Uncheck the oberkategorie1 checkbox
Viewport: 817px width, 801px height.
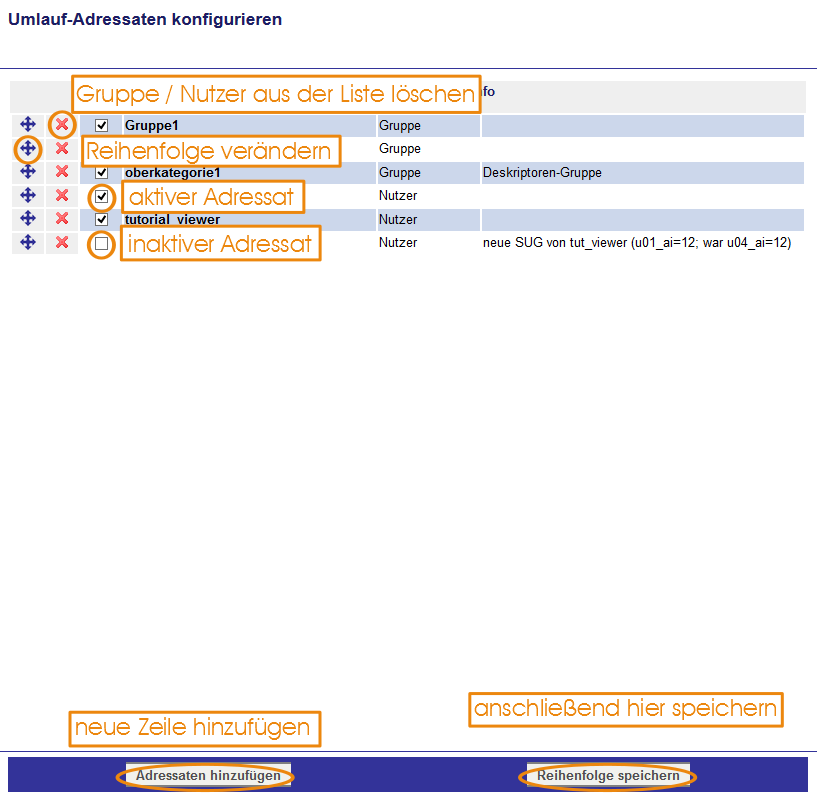tap(102, 172)
